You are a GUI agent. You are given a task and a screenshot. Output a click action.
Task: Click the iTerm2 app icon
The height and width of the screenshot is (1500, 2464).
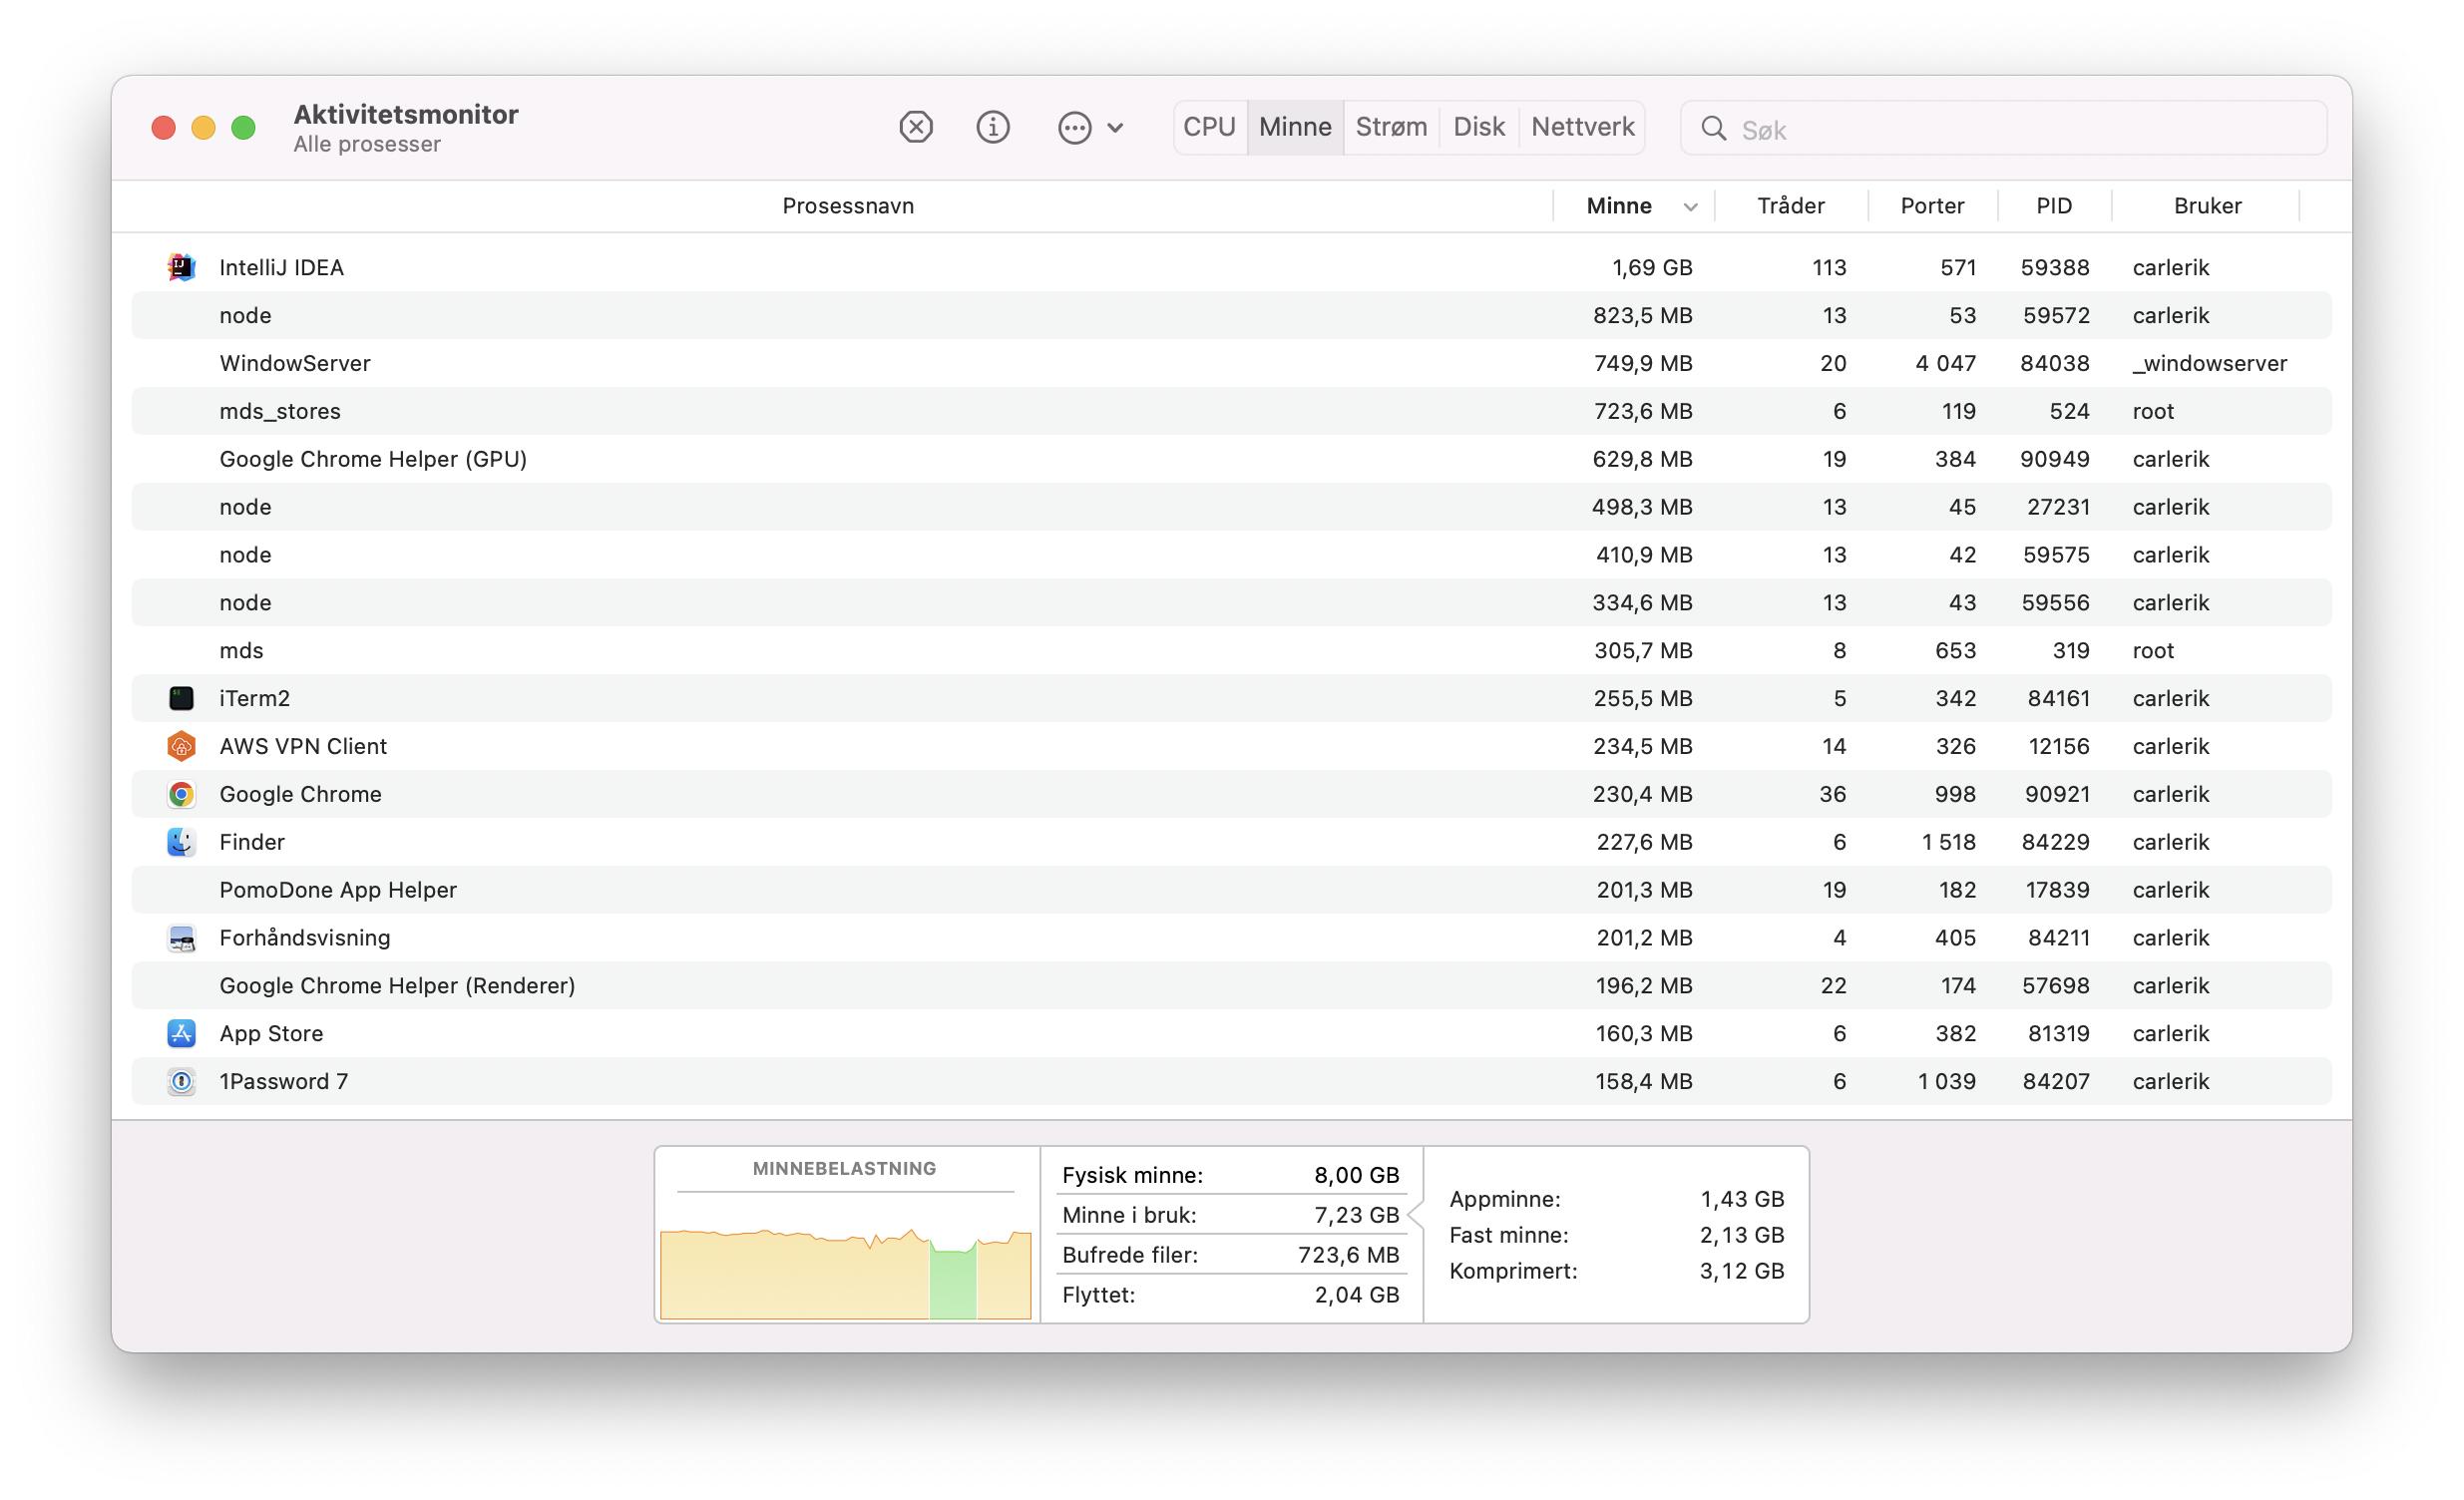coord(181,698)
